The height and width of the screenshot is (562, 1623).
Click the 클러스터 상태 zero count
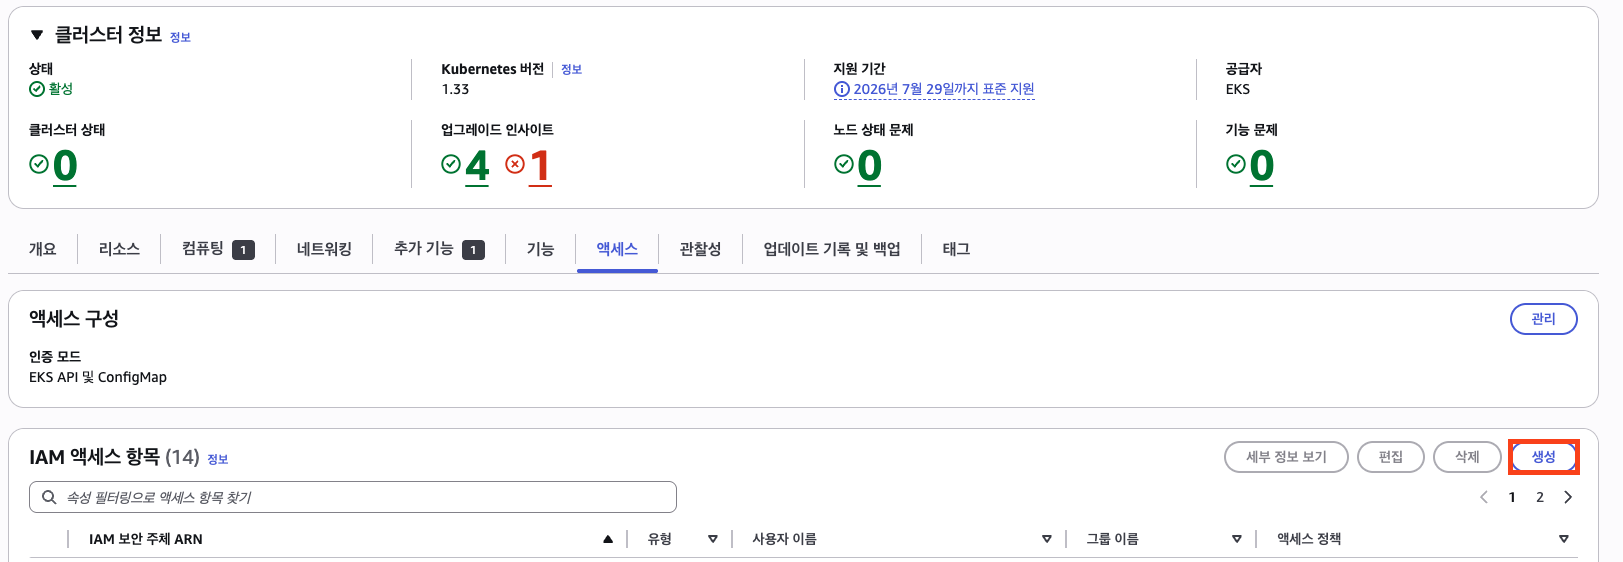coord(65,166)
